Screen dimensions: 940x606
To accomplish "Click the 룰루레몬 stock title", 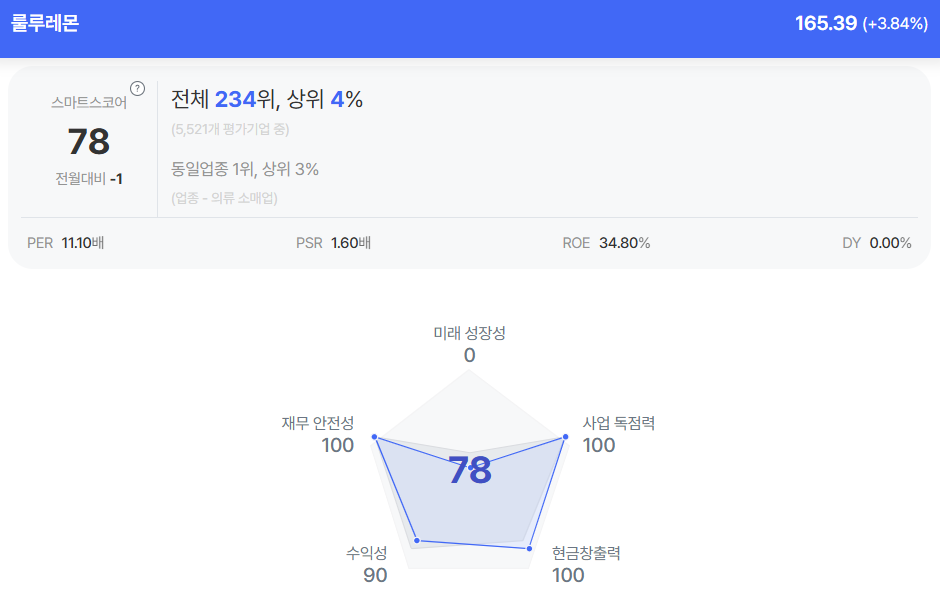I will pyautogui.click(x=45, y=23).
